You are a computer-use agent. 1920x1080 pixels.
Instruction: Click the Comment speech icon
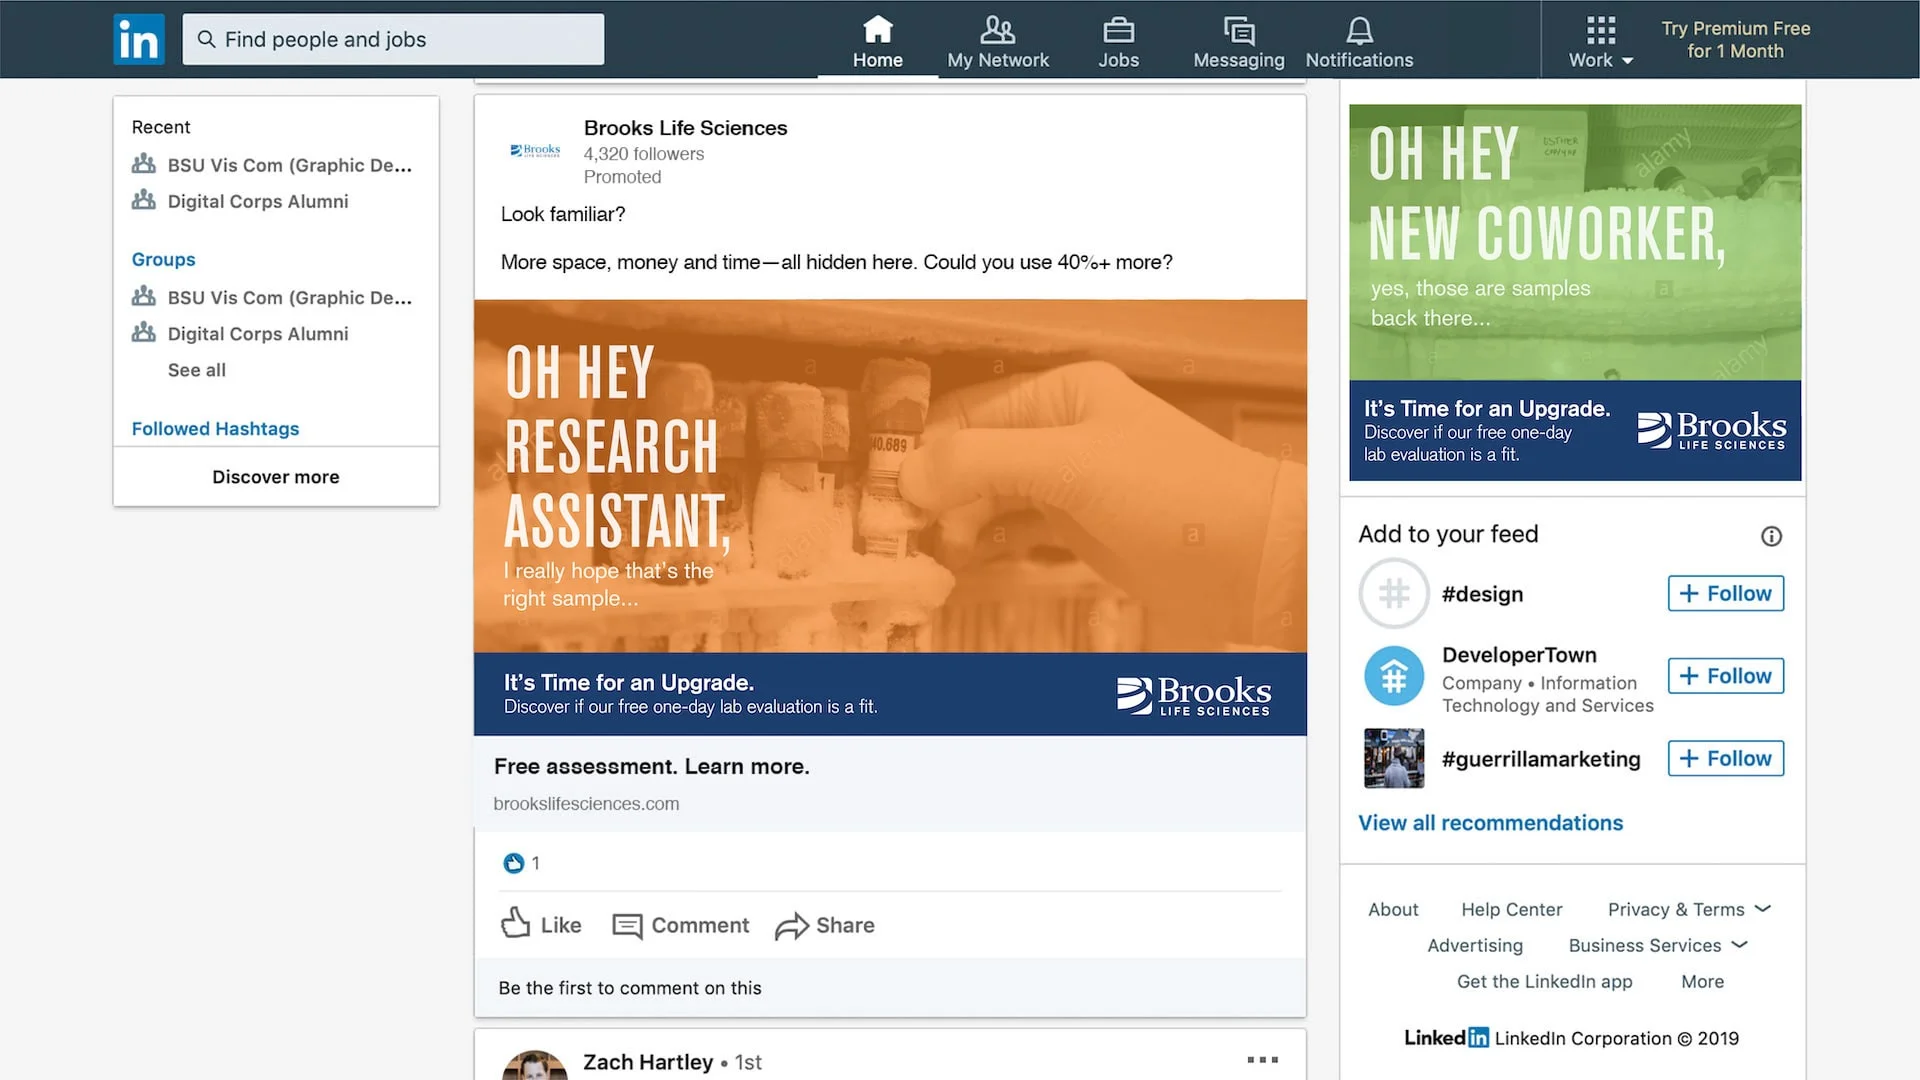(627, 926)
